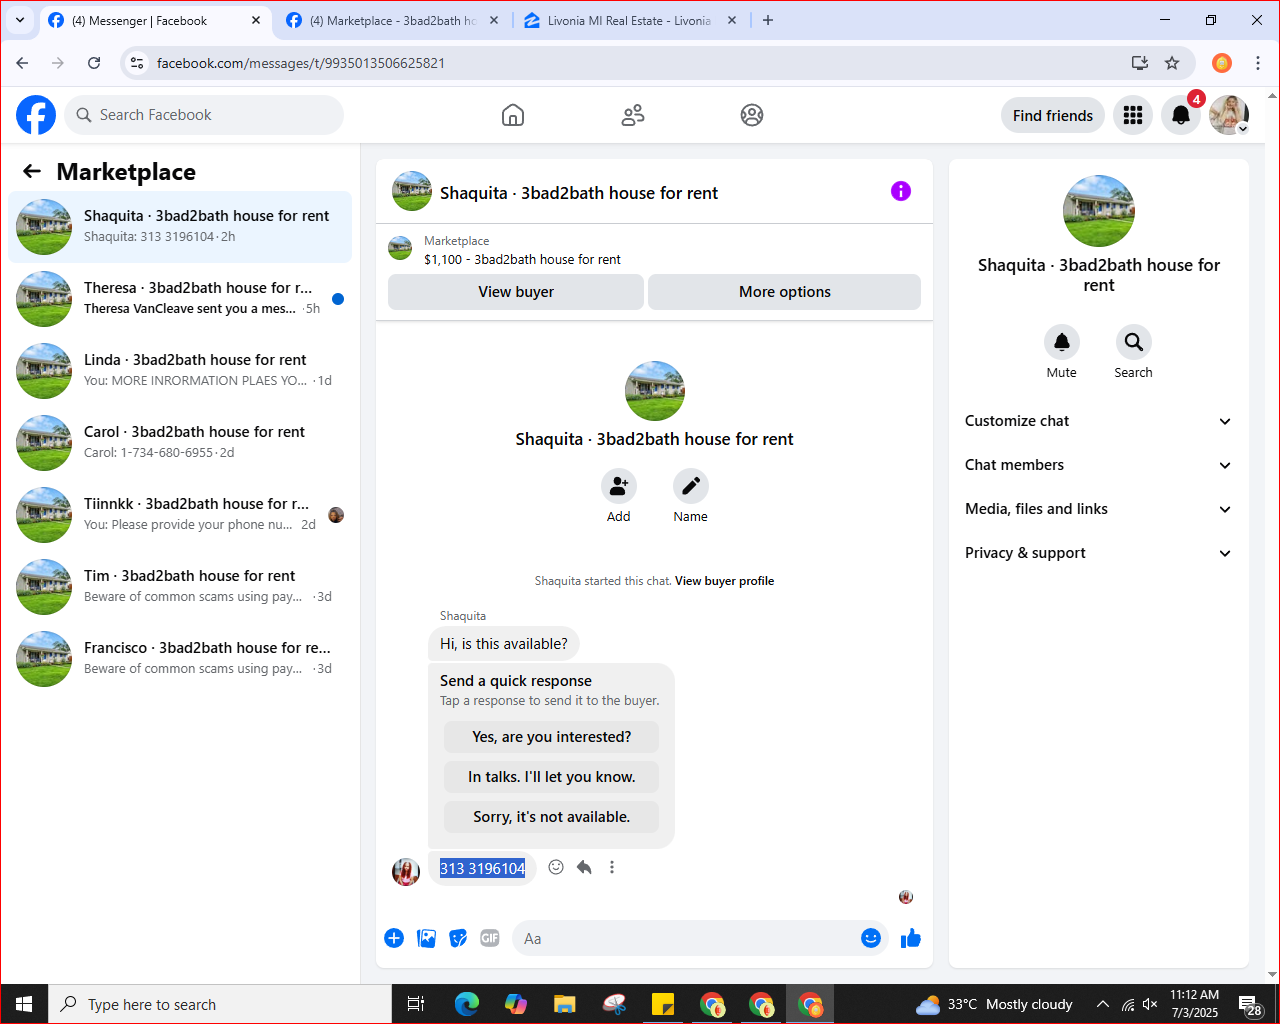Open Linda 3bad2bath house conversation

point(180,371)
